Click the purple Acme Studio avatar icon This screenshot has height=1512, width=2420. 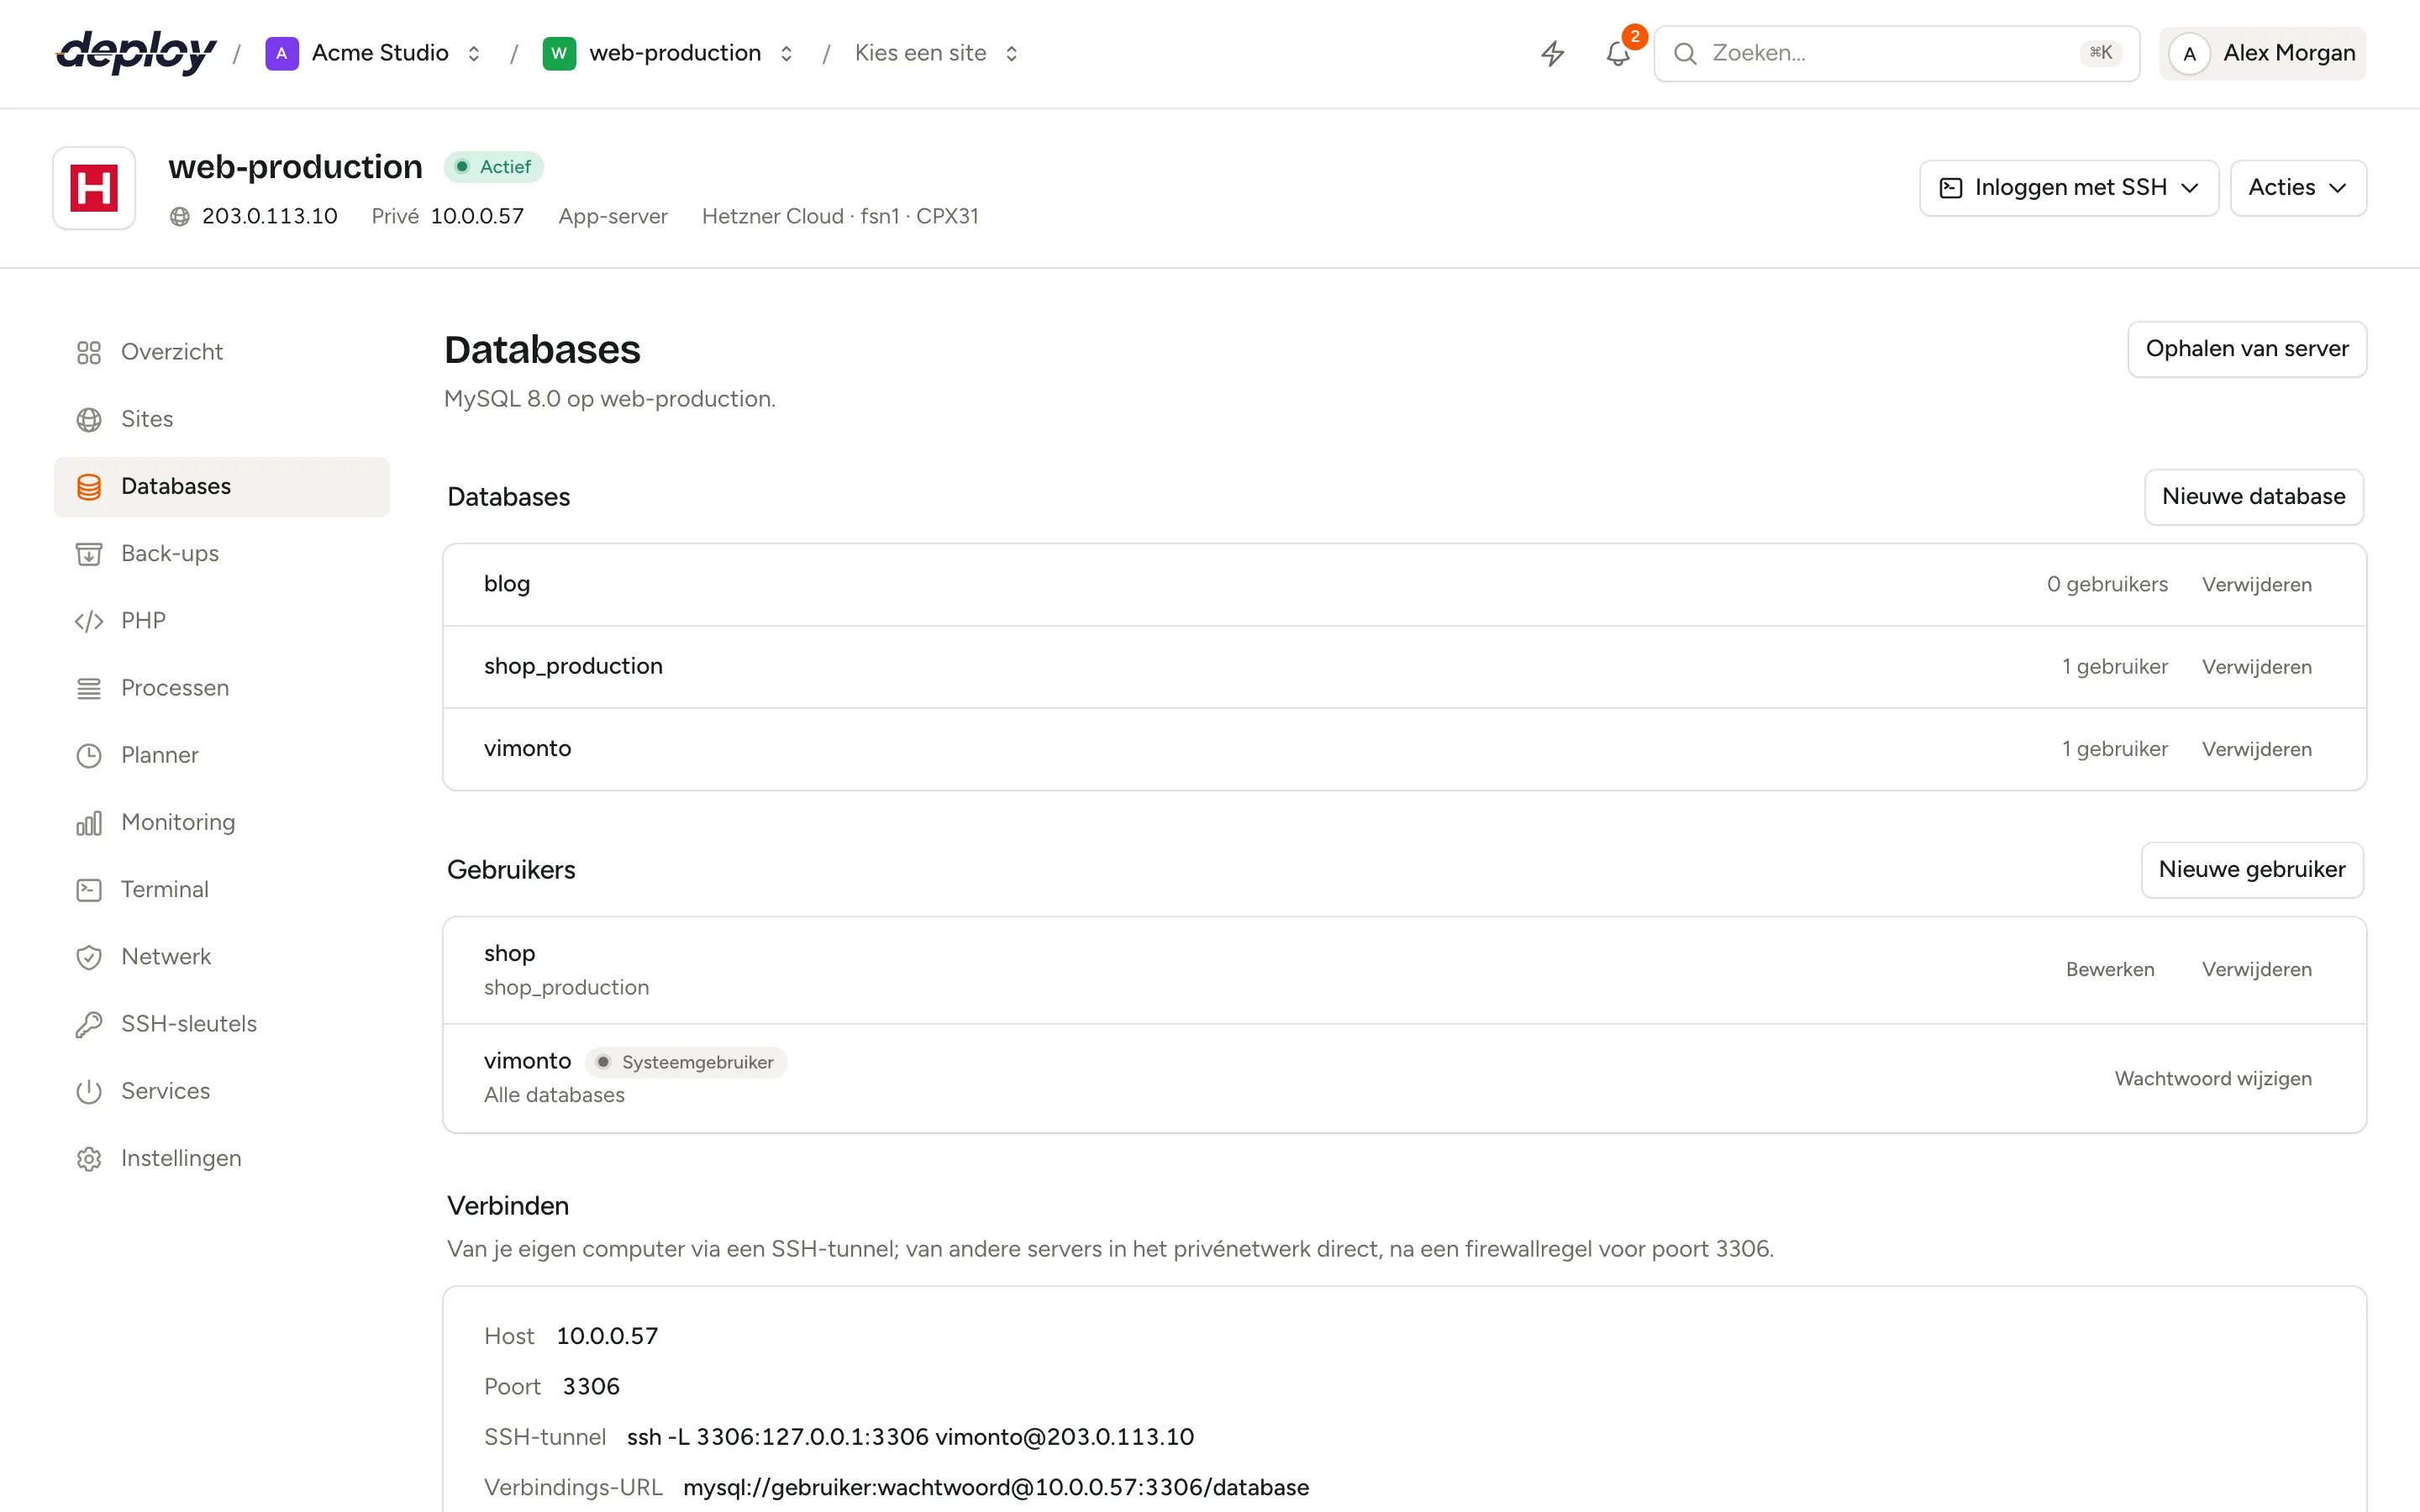[x=281, y=53]
